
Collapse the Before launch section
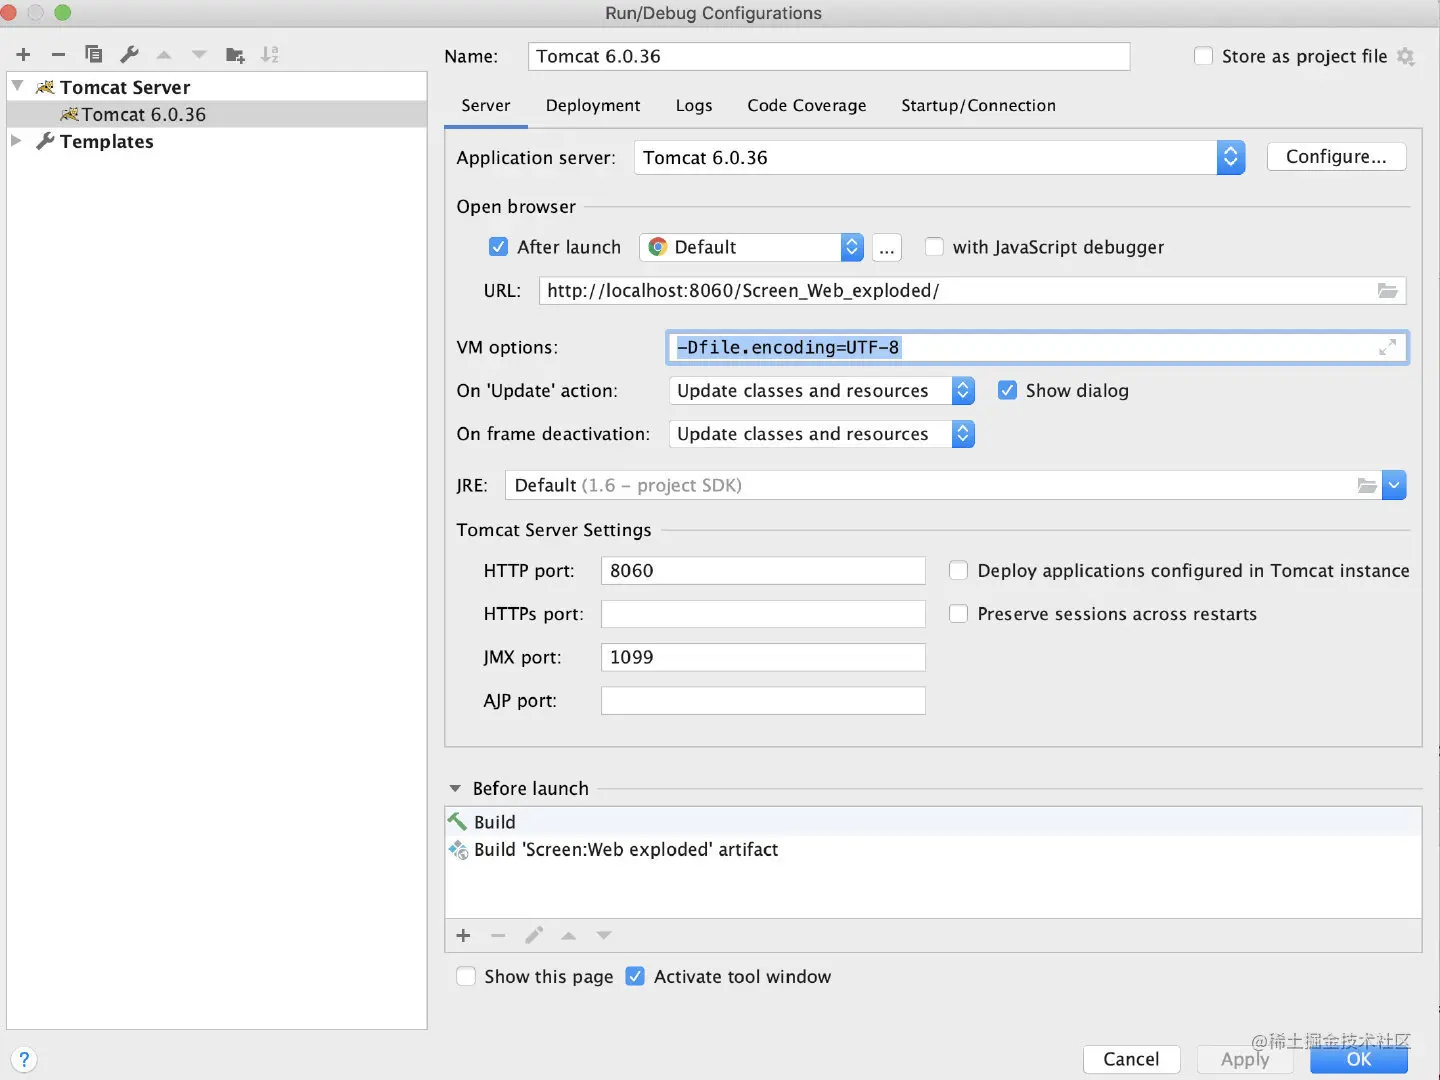[455, 789]
